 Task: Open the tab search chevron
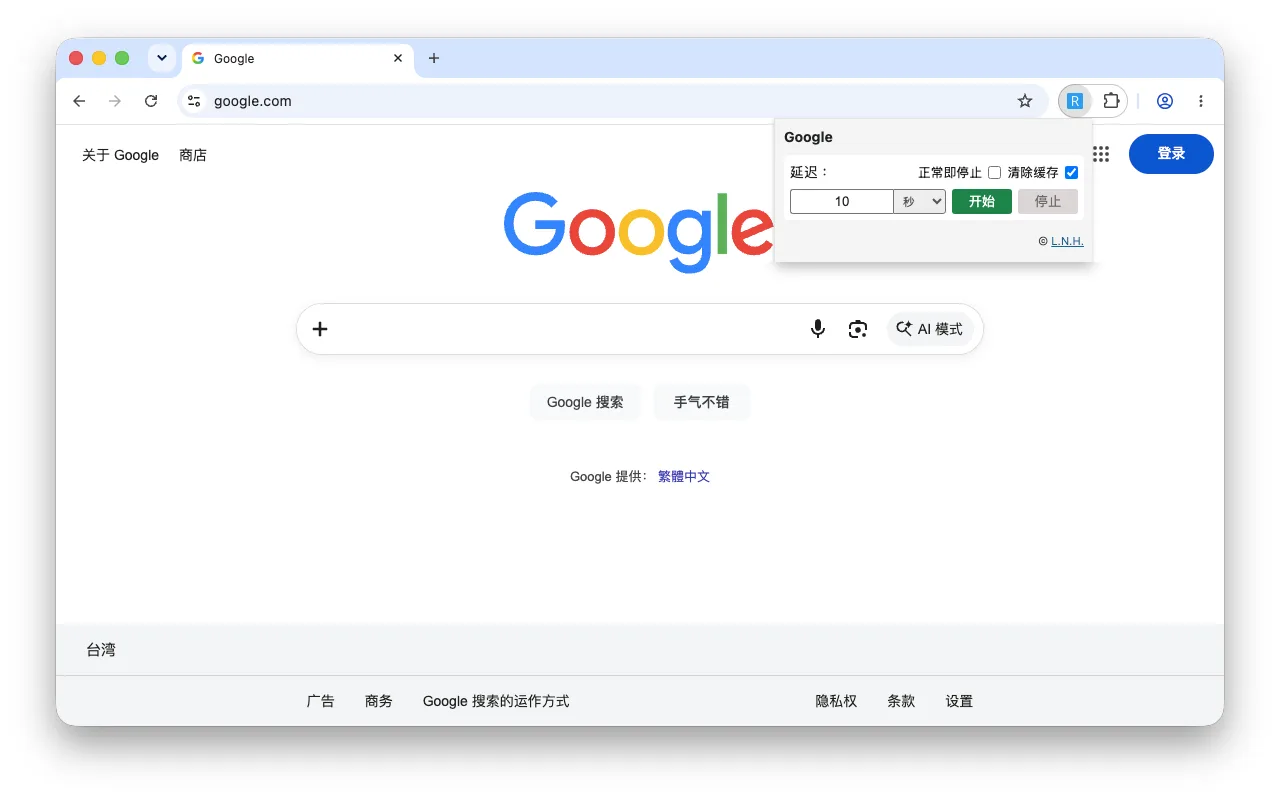(162, 58)
